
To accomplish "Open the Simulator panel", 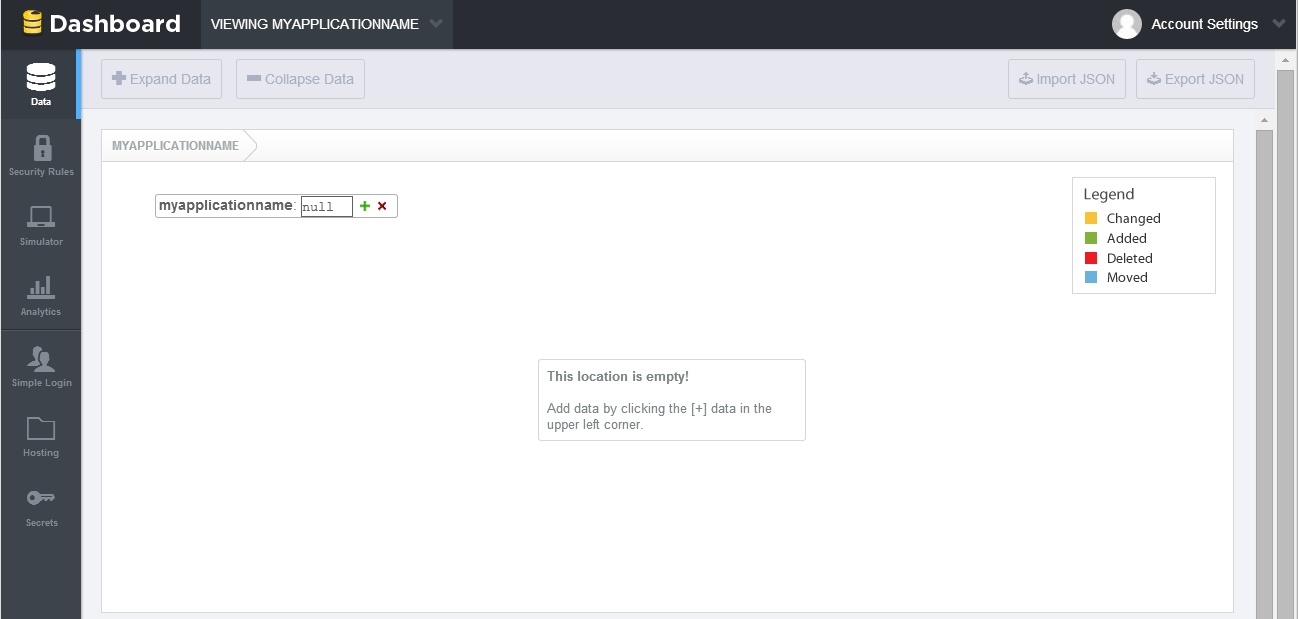I will 40,225.
